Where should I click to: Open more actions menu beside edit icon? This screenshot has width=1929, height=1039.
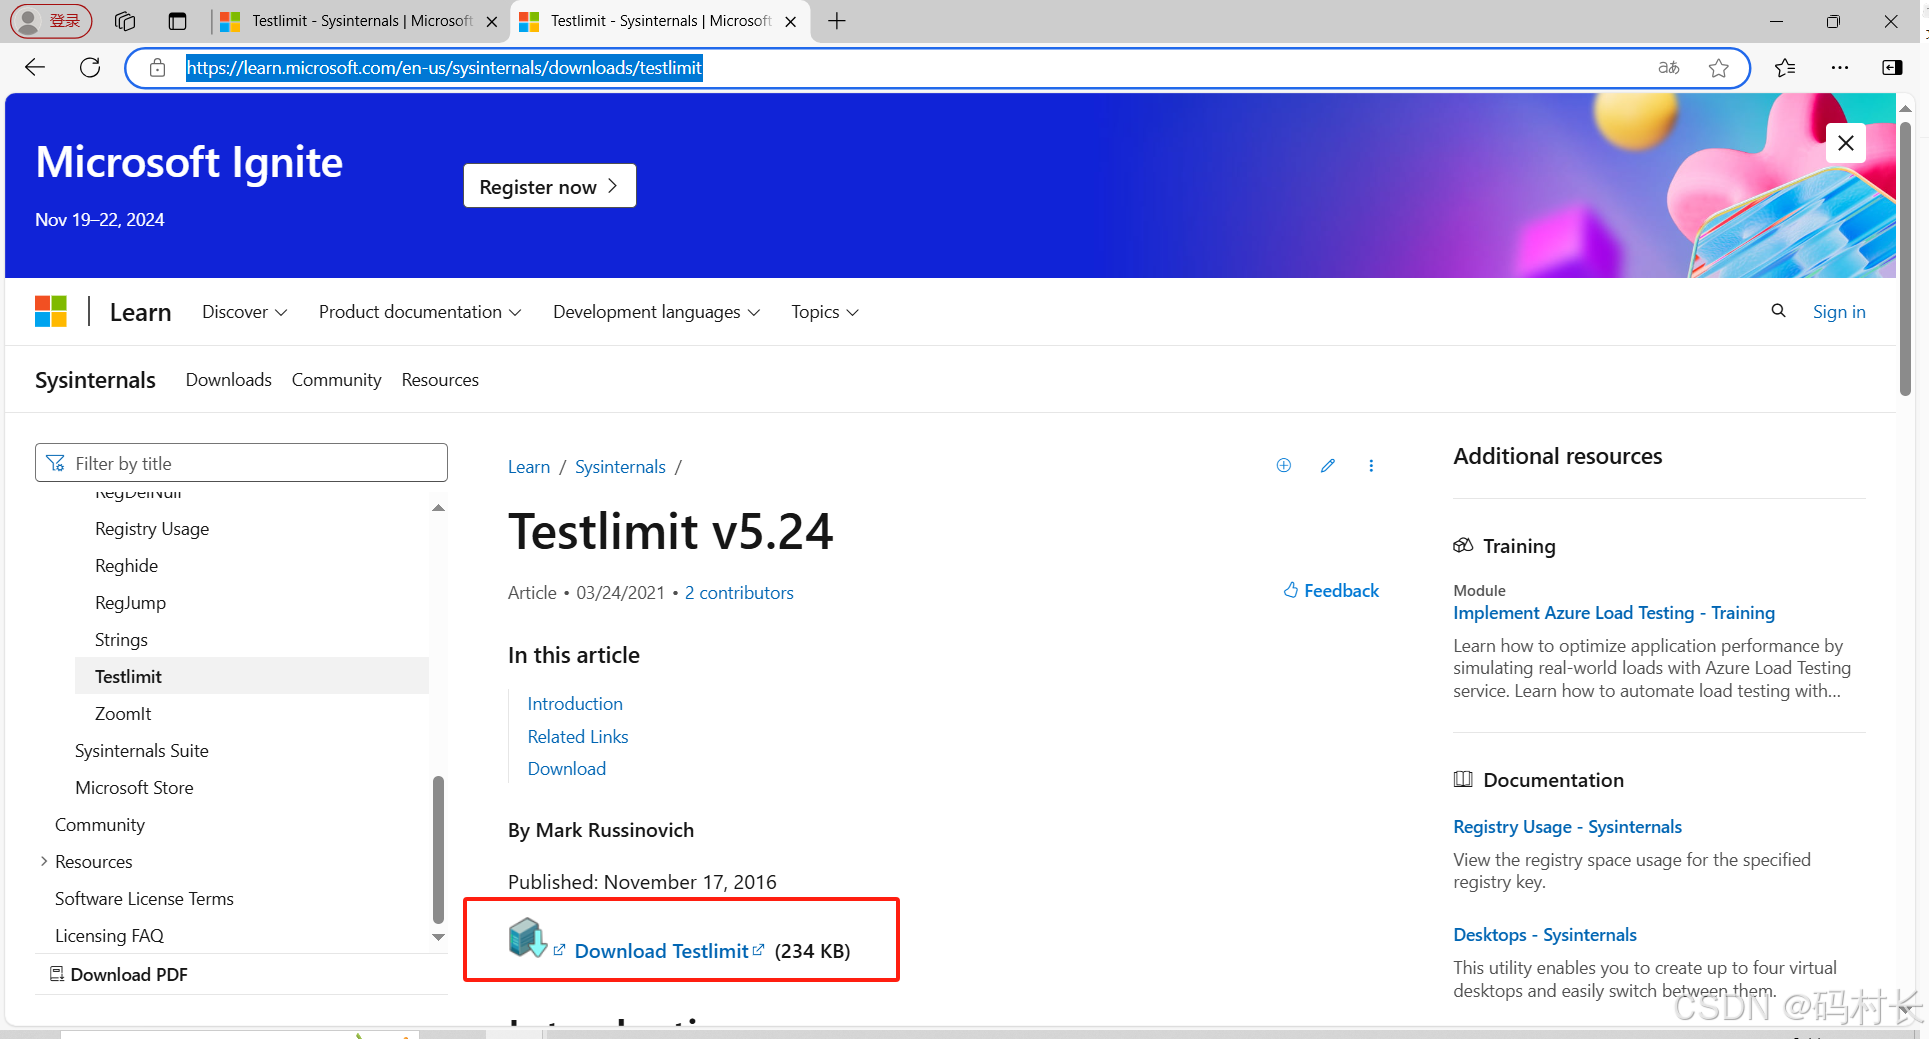click(1371, 465)
